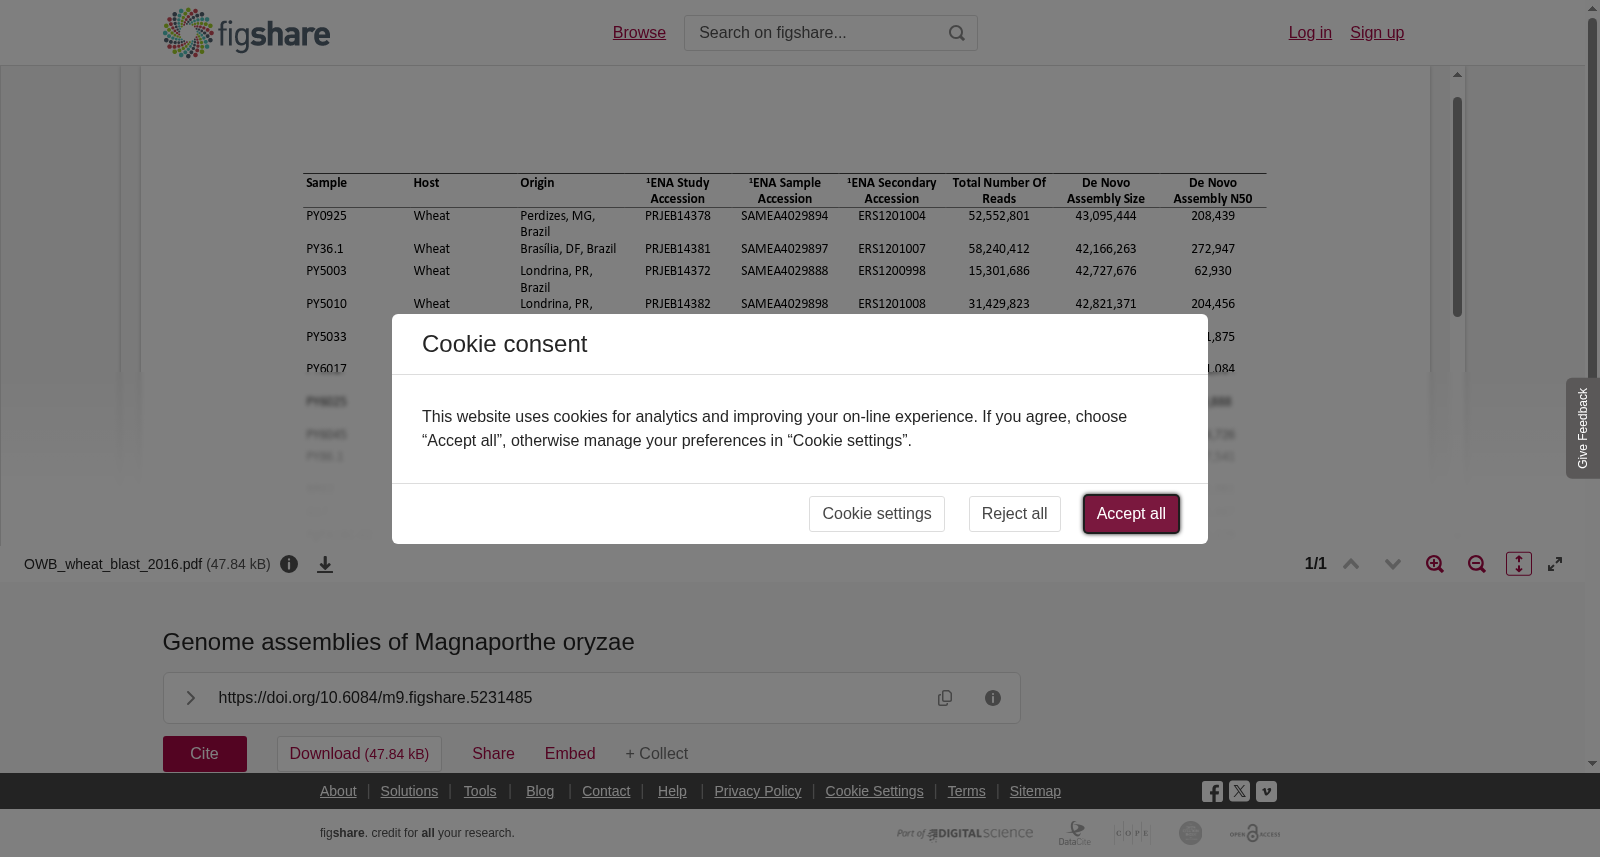Screen dimensions: 1600x857
Task: Open figshare Vimeo page
Action: click(x=1266, y=791)
